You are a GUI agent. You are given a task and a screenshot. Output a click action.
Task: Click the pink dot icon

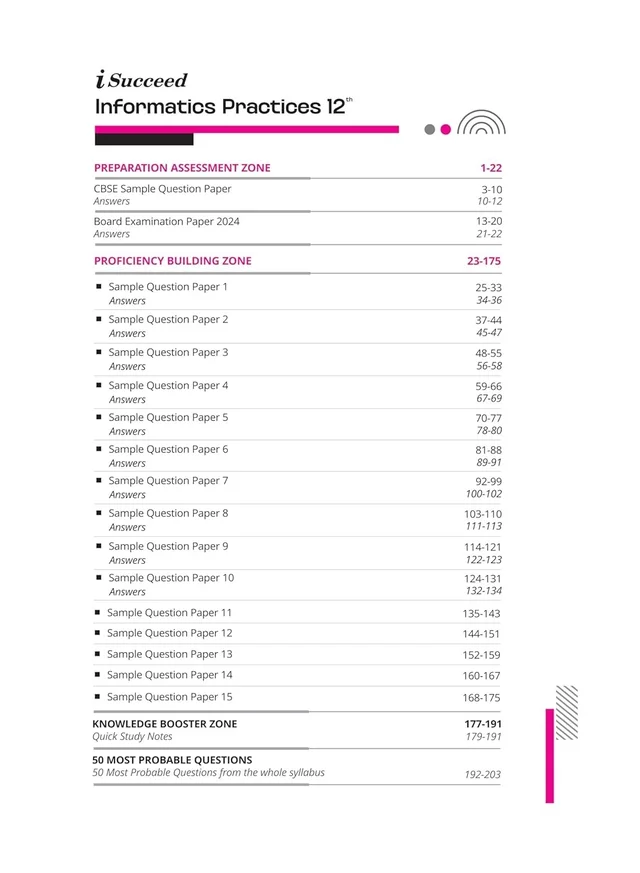tap(445, 129)
